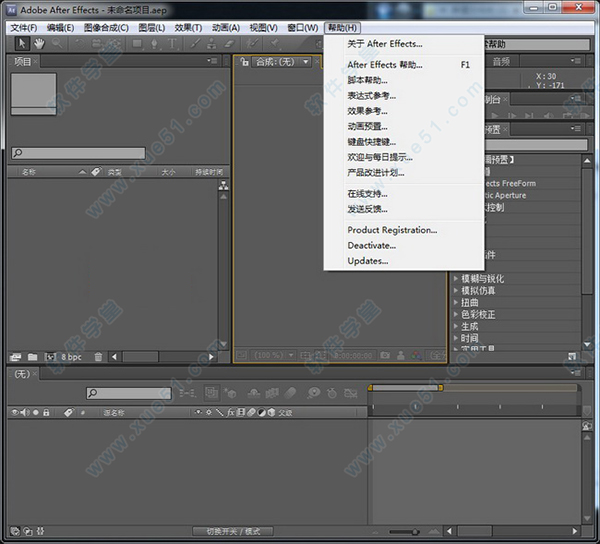This screenshot has width=600, height=544.
Task: Open the 效果(T) menu
Action: pos(188,28)
